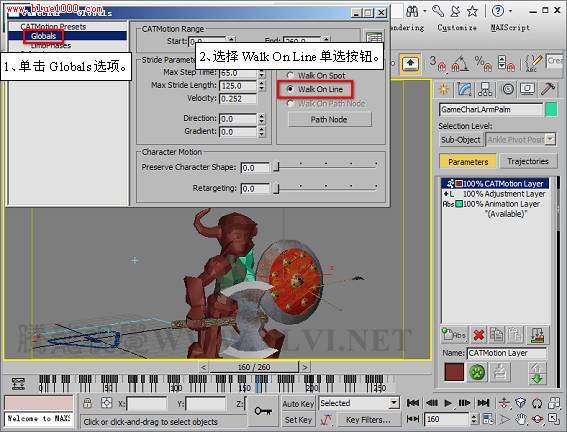The height and width of the screenshot is (432, 567).
Task: Click the collapse layers icon with green arrow
Action: [x=538, y=335]
